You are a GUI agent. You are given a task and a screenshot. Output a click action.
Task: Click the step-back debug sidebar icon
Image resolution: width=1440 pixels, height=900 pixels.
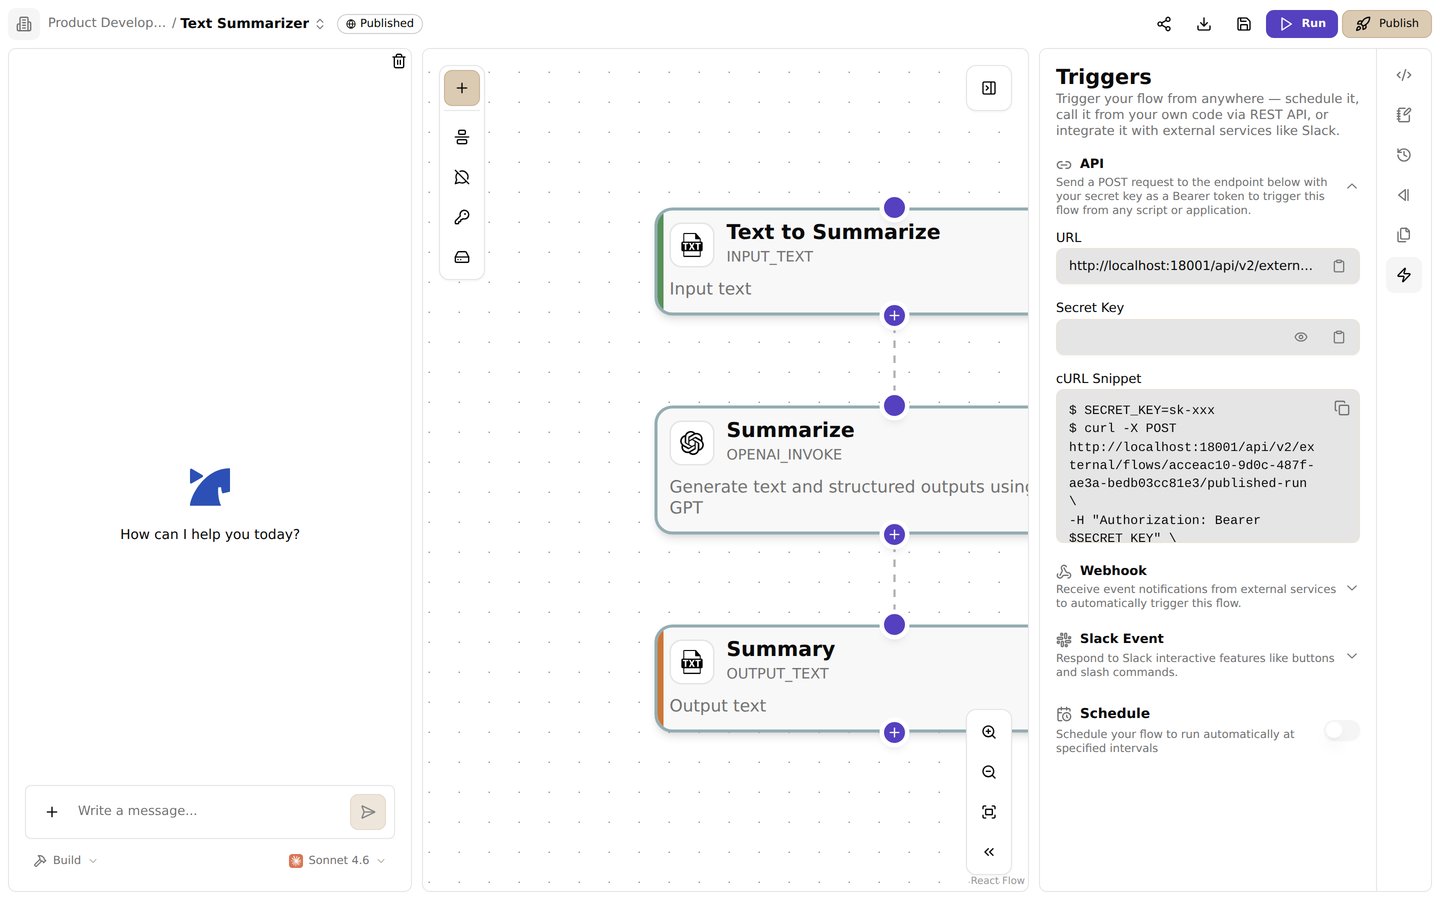point(1404,195)
